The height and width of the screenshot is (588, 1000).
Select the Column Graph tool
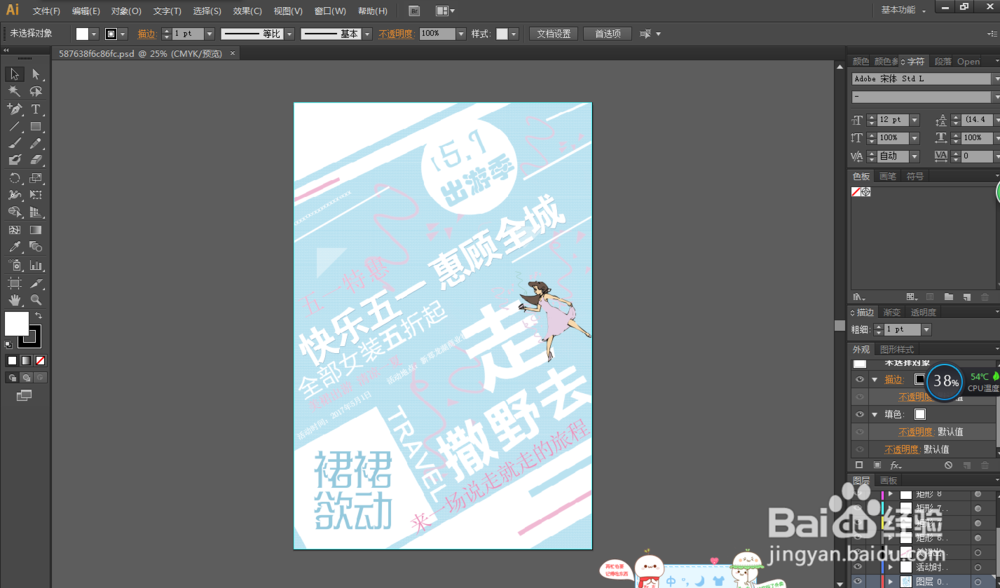click(x=36, y=265)
